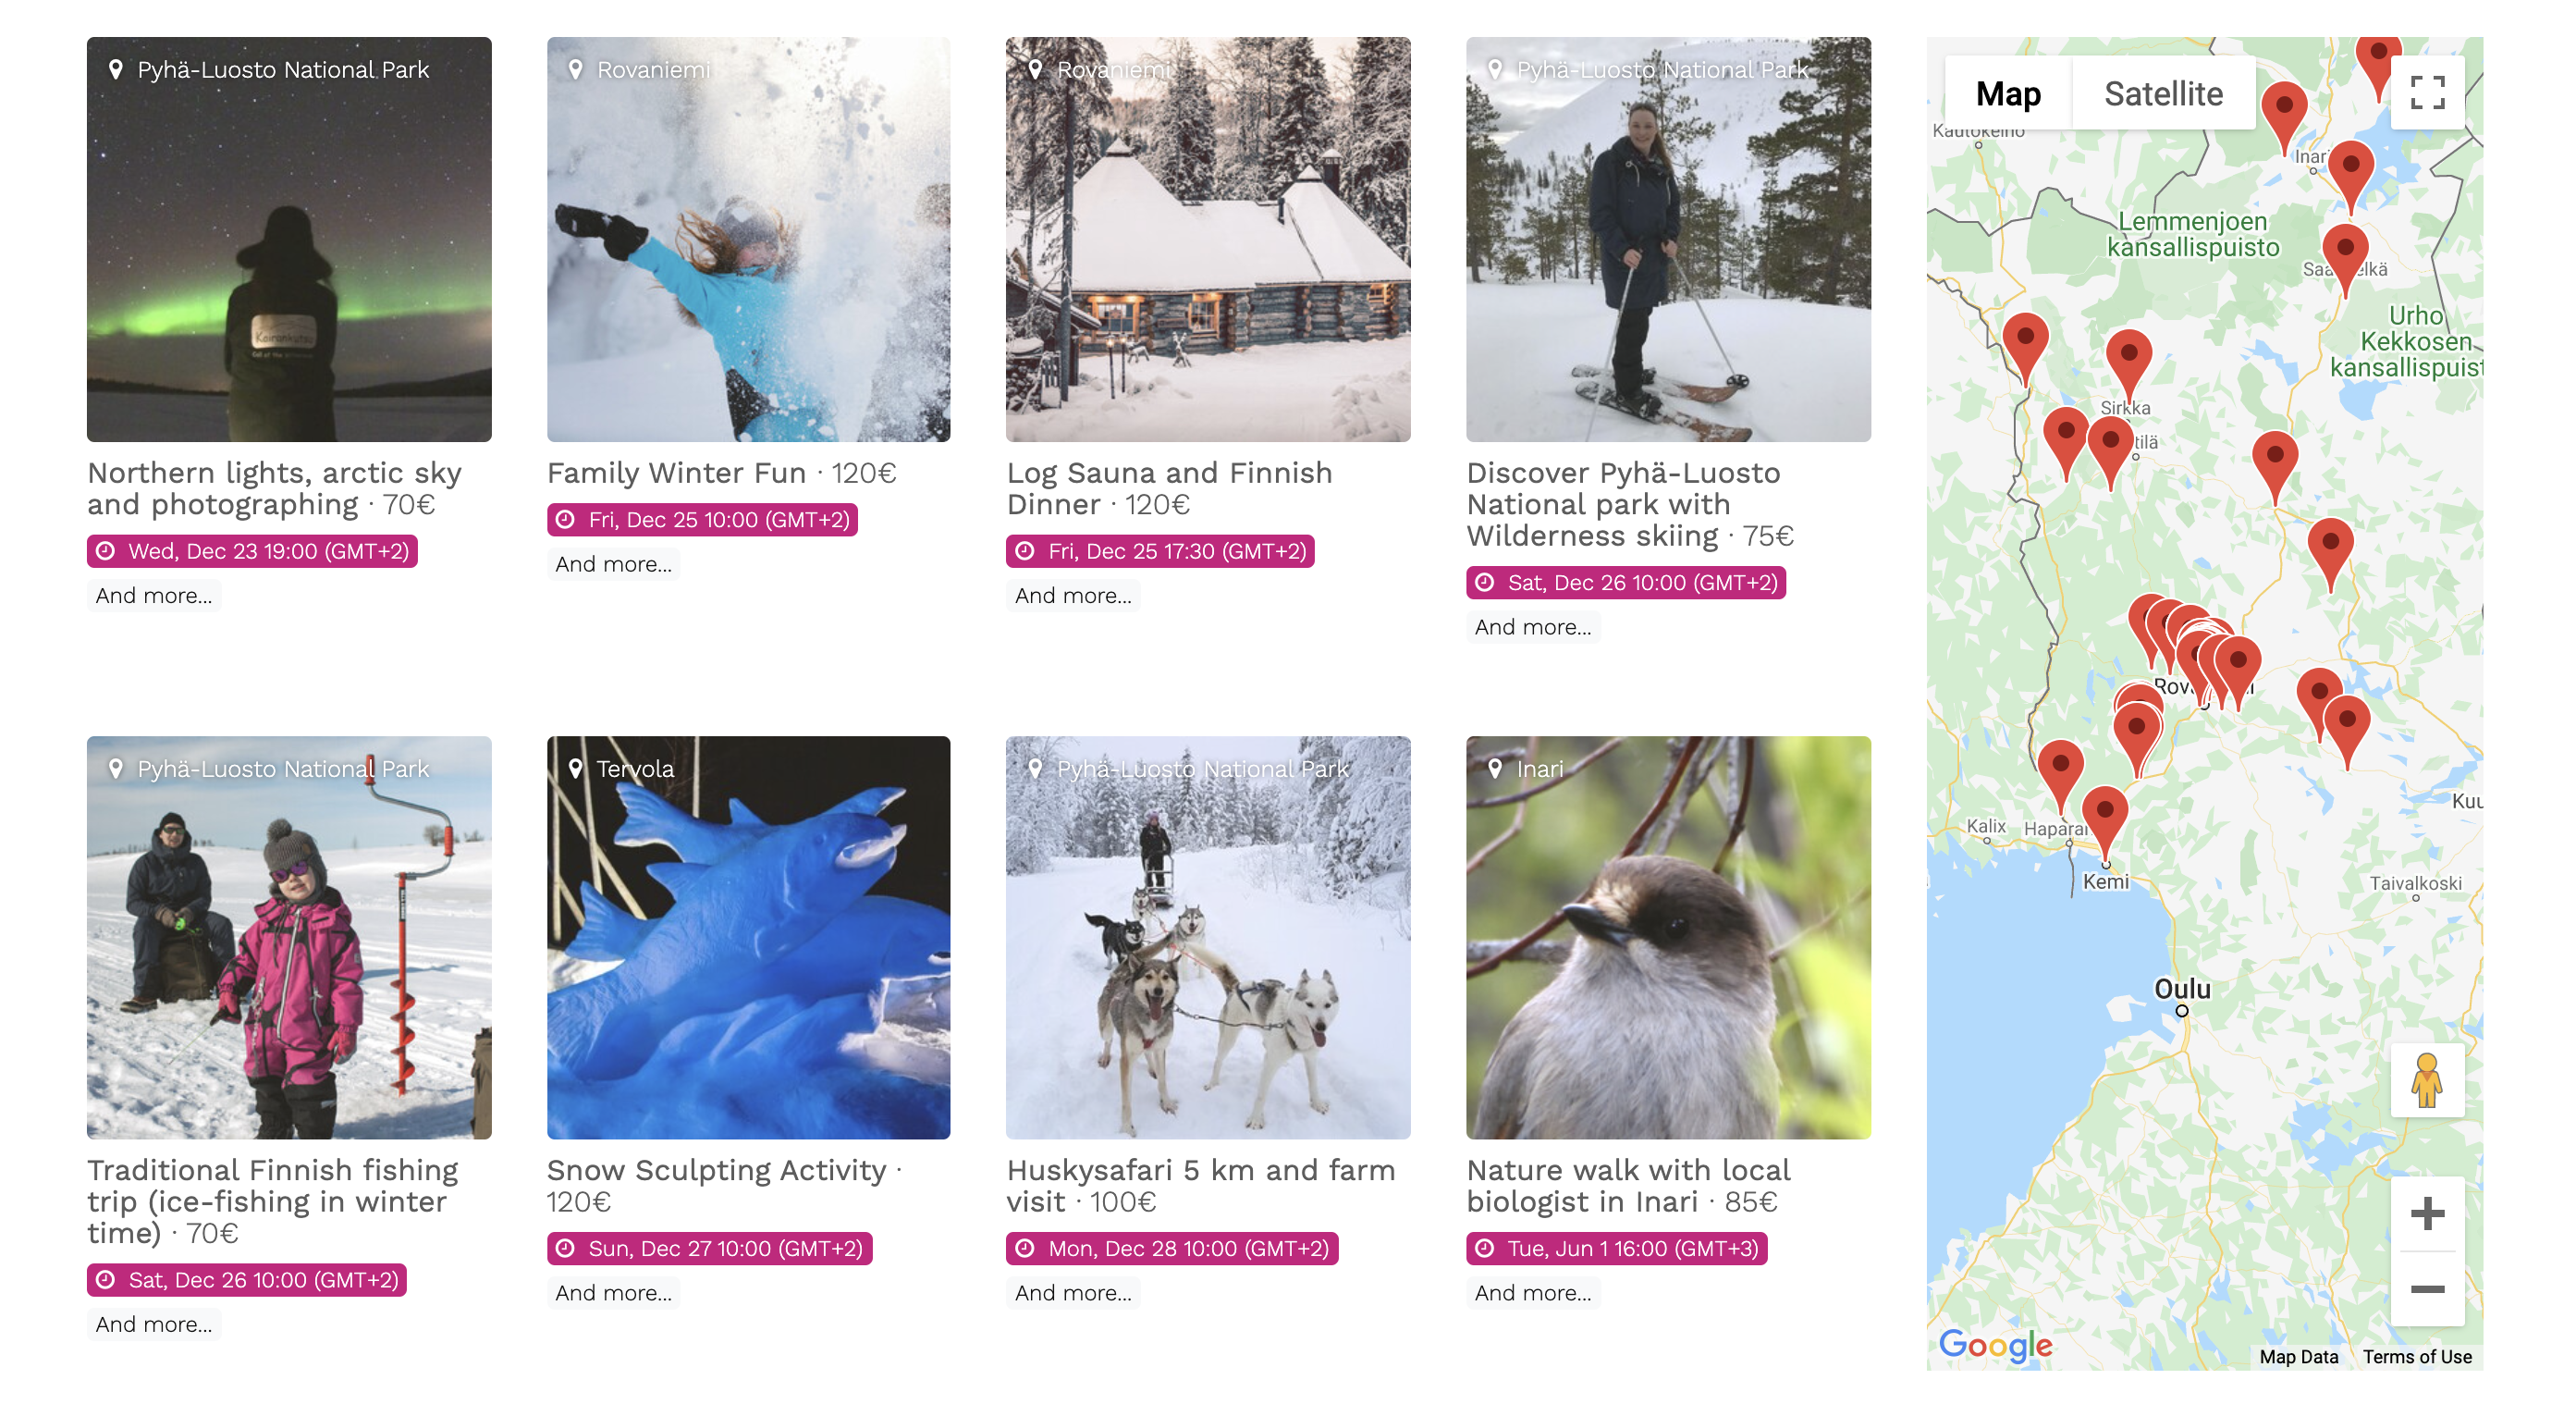
Task: Expand 'And more...' under Nature walk in Inari
Action: [x=1532, y=1292]
